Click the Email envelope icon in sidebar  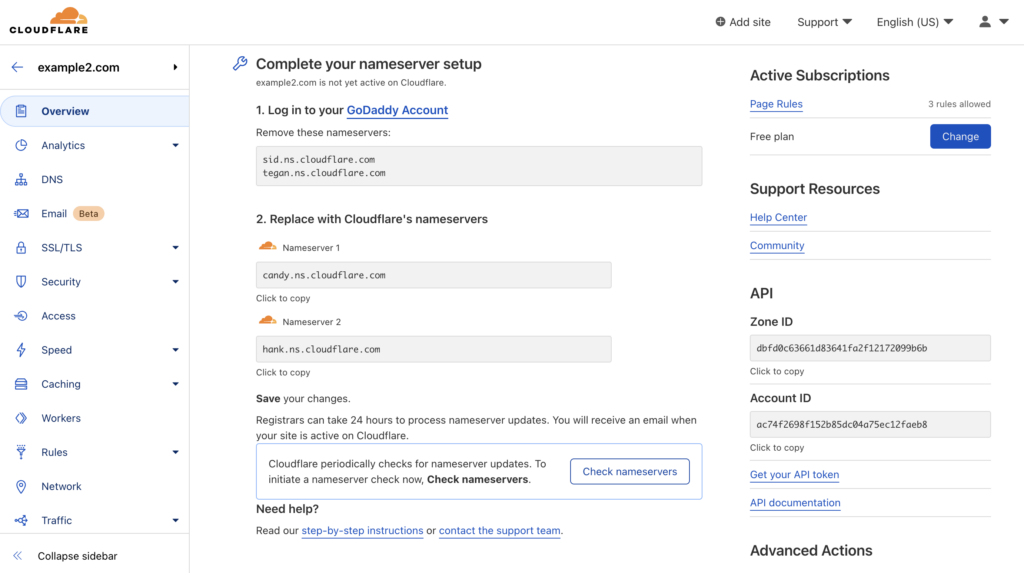click(21, 214)
